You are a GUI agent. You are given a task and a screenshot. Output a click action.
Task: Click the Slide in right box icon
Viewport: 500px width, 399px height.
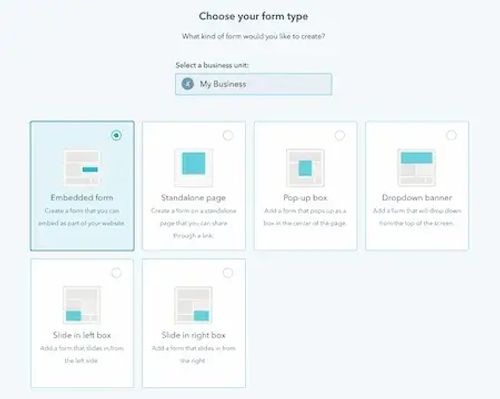(193, 305)
